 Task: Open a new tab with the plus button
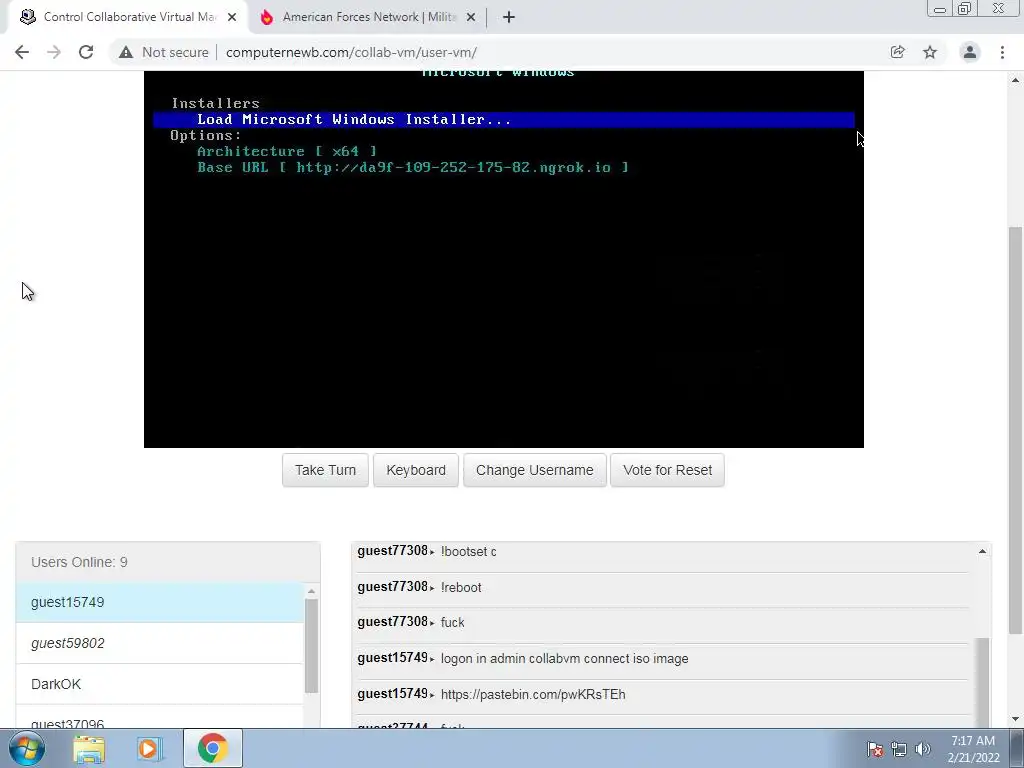click(509, 17)
